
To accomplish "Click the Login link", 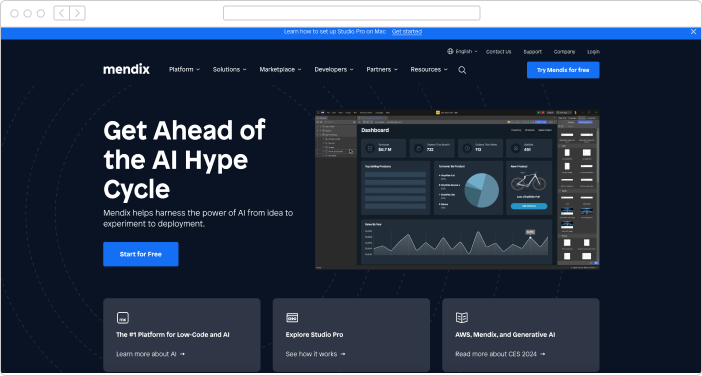I will click(x=593, y=52).
